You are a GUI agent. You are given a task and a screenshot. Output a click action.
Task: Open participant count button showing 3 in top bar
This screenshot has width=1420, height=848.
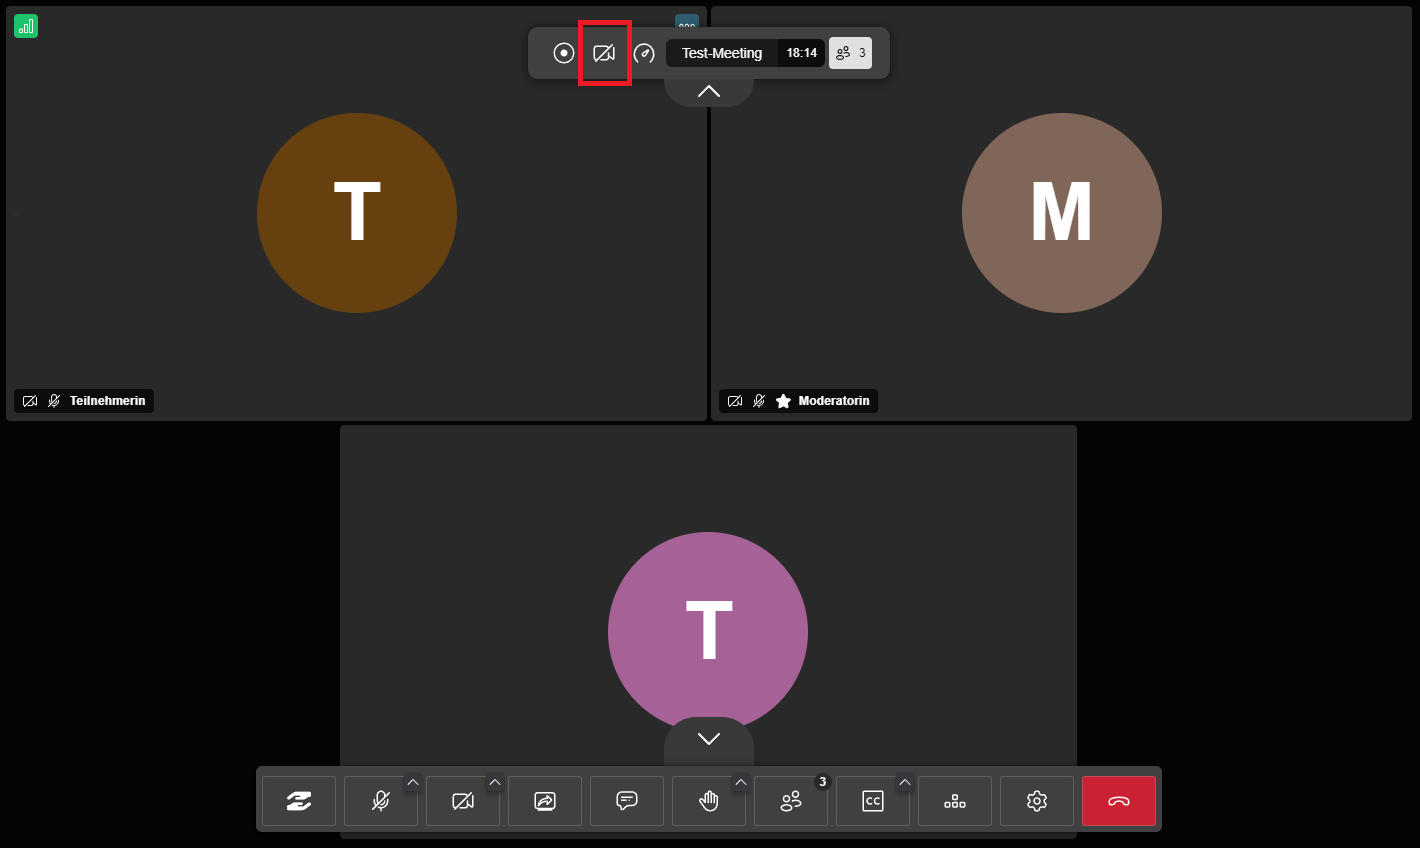(851, 53)
